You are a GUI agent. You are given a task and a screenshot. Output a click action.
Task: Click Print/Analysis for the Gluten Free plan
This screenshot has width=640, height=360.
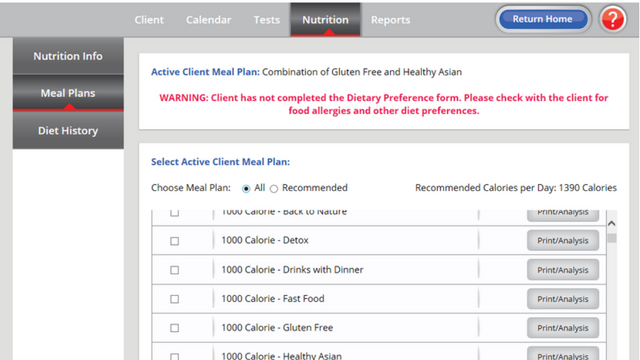(x=563, y=328)
